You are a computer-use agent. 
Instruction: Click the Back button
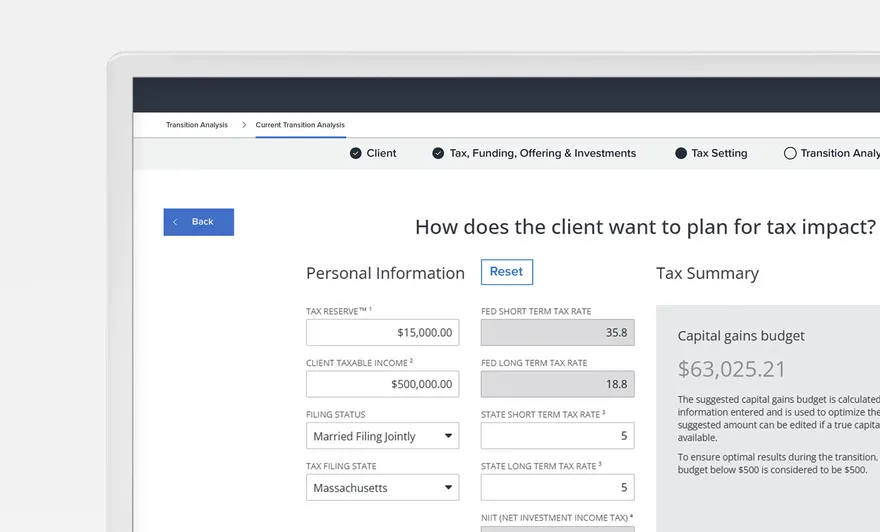tap(199, 222)
